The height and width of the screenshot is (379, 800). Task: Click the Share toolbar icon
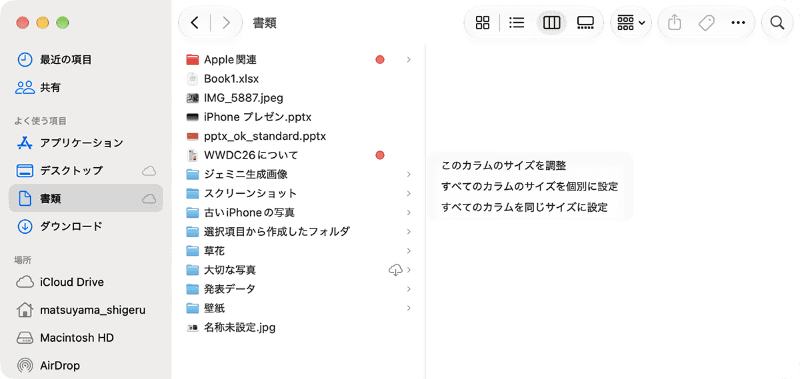point(674,23)
